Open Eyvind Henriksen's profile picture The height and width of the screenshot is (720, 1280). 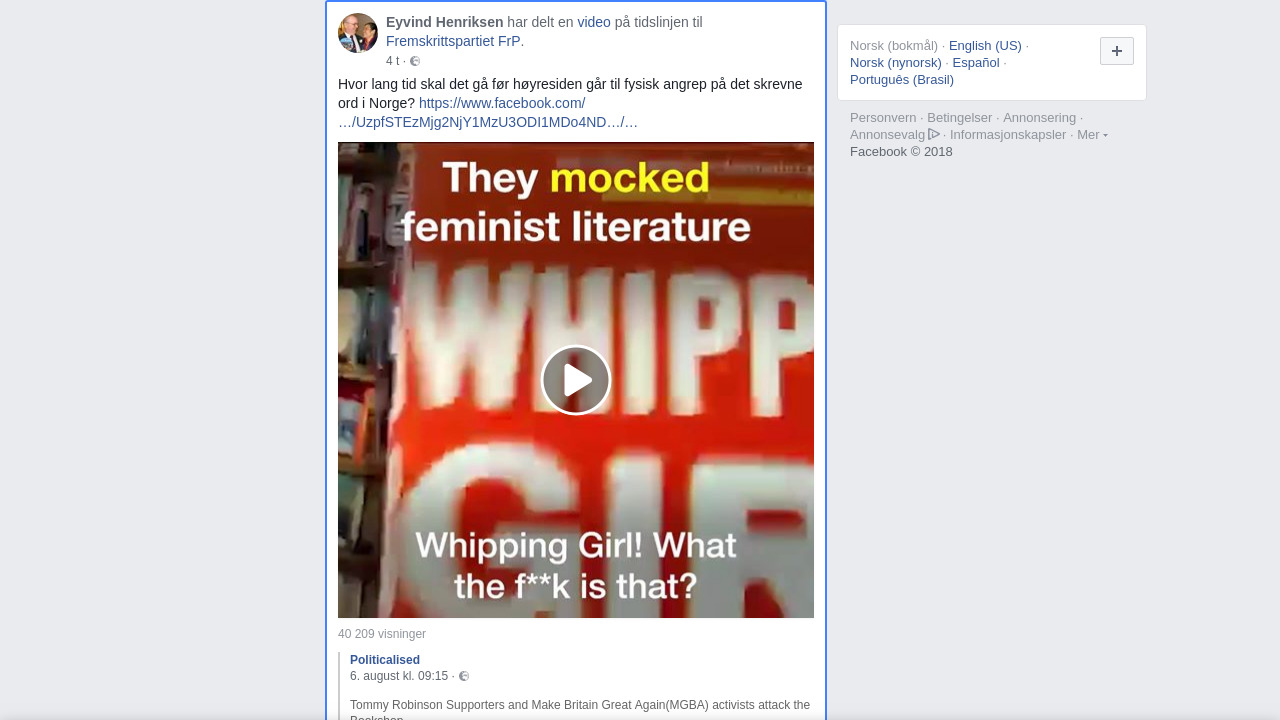click(x=358, y=33)
